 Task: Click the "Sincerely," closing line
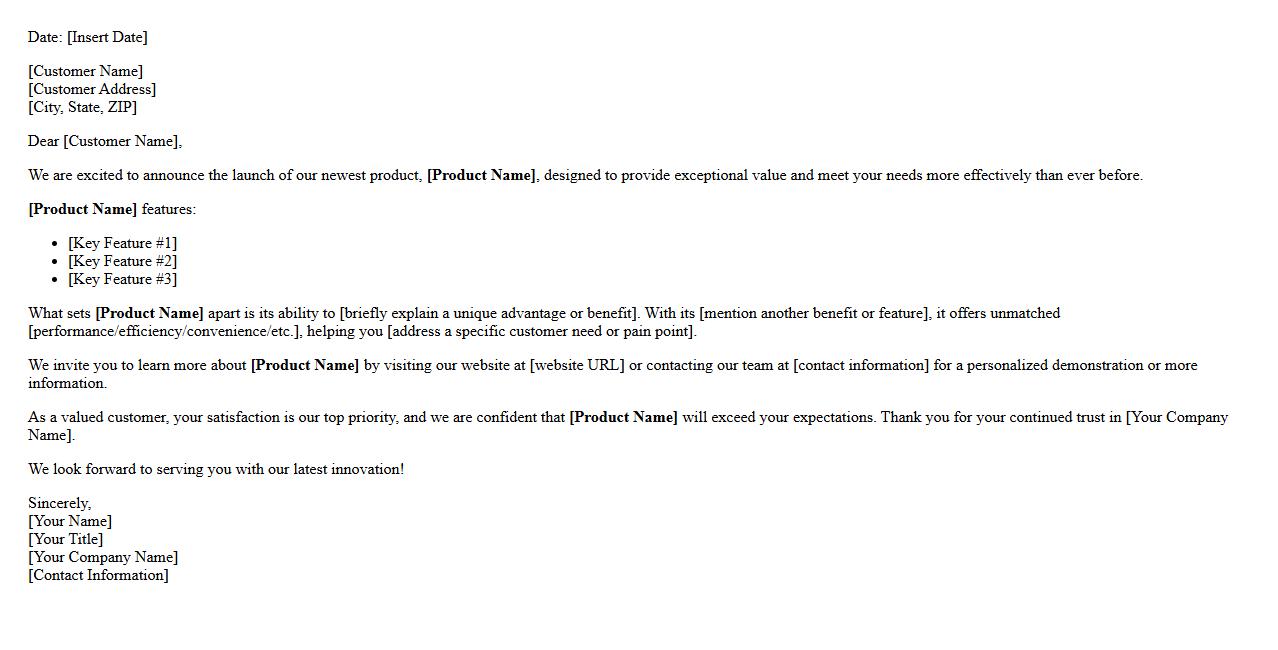coord(59,503)
